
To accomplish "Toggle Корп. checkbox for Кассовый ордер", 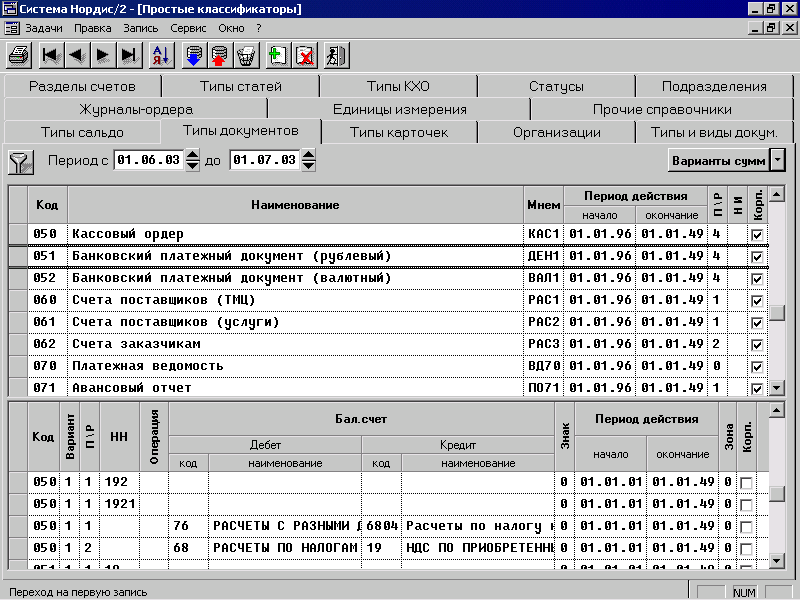I will pyautogui.click(x=757, y=235).
